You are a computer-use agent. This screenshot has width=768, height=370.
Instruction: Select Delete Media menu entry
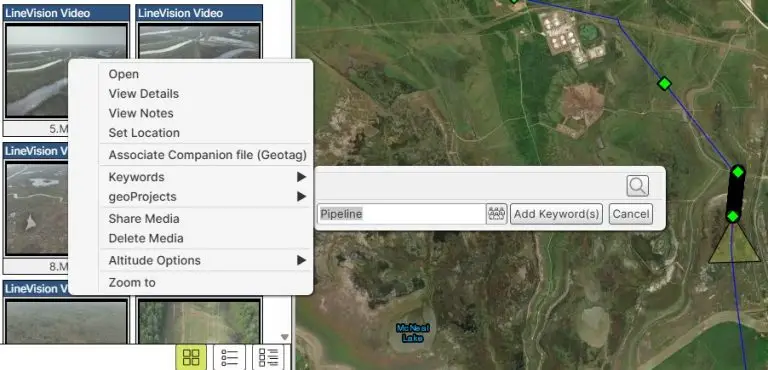(x=146, y=238)
